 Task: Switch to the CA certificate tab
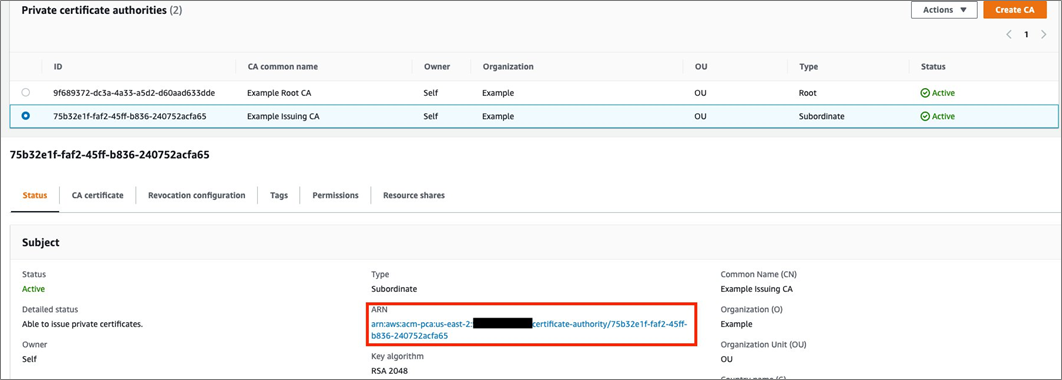click(x=98, y=195)
